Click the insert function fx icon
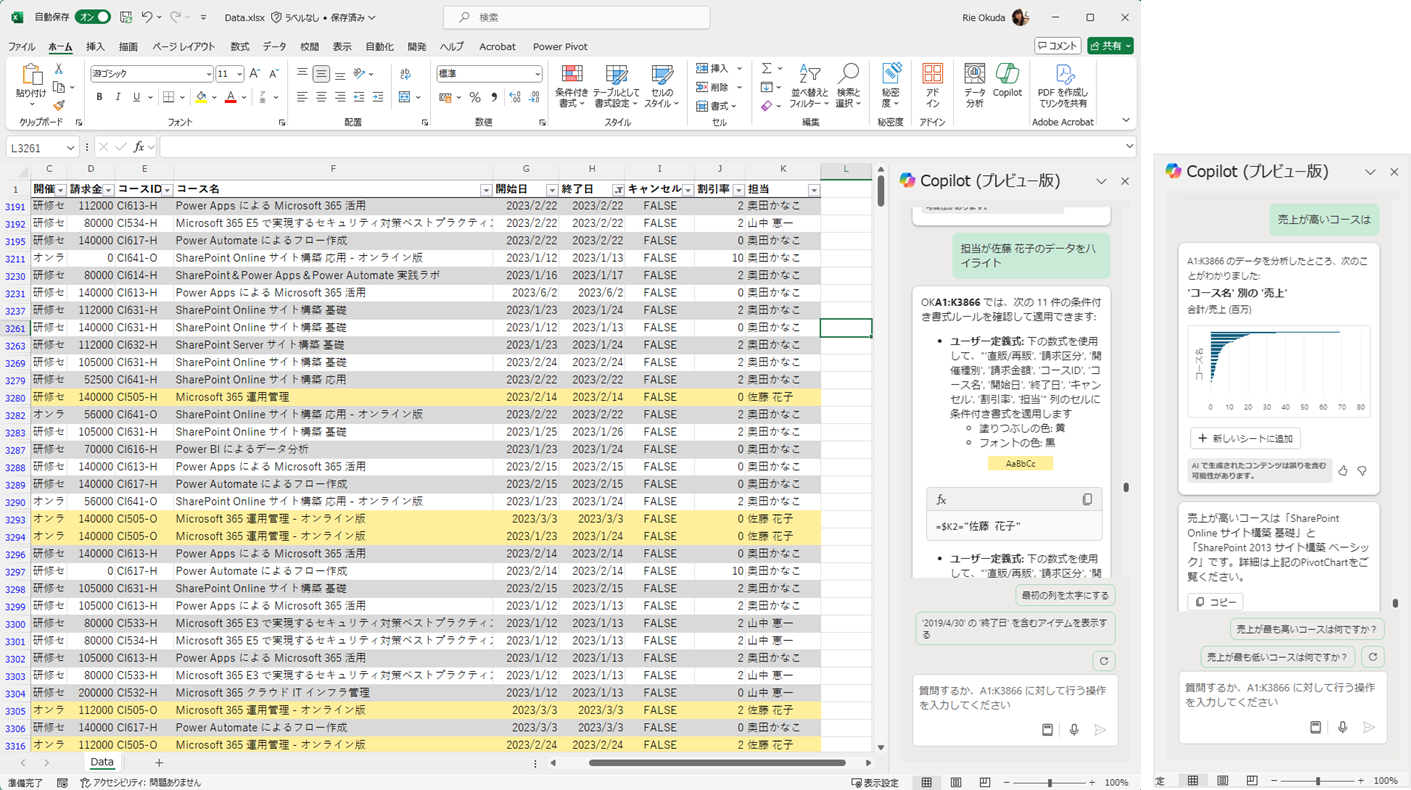This screenshot has height=790, width=1411. (139, 147)
